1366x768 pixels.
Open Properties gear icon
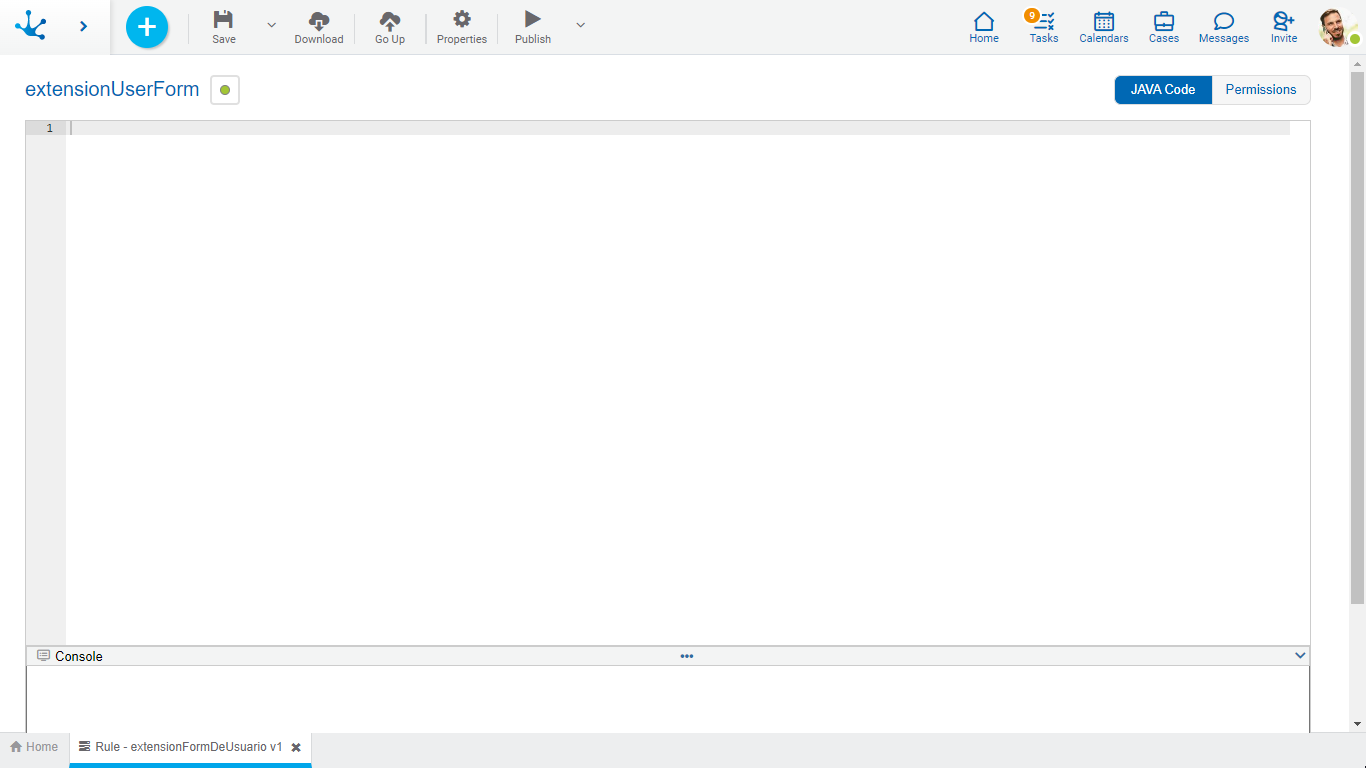[461, 20]
